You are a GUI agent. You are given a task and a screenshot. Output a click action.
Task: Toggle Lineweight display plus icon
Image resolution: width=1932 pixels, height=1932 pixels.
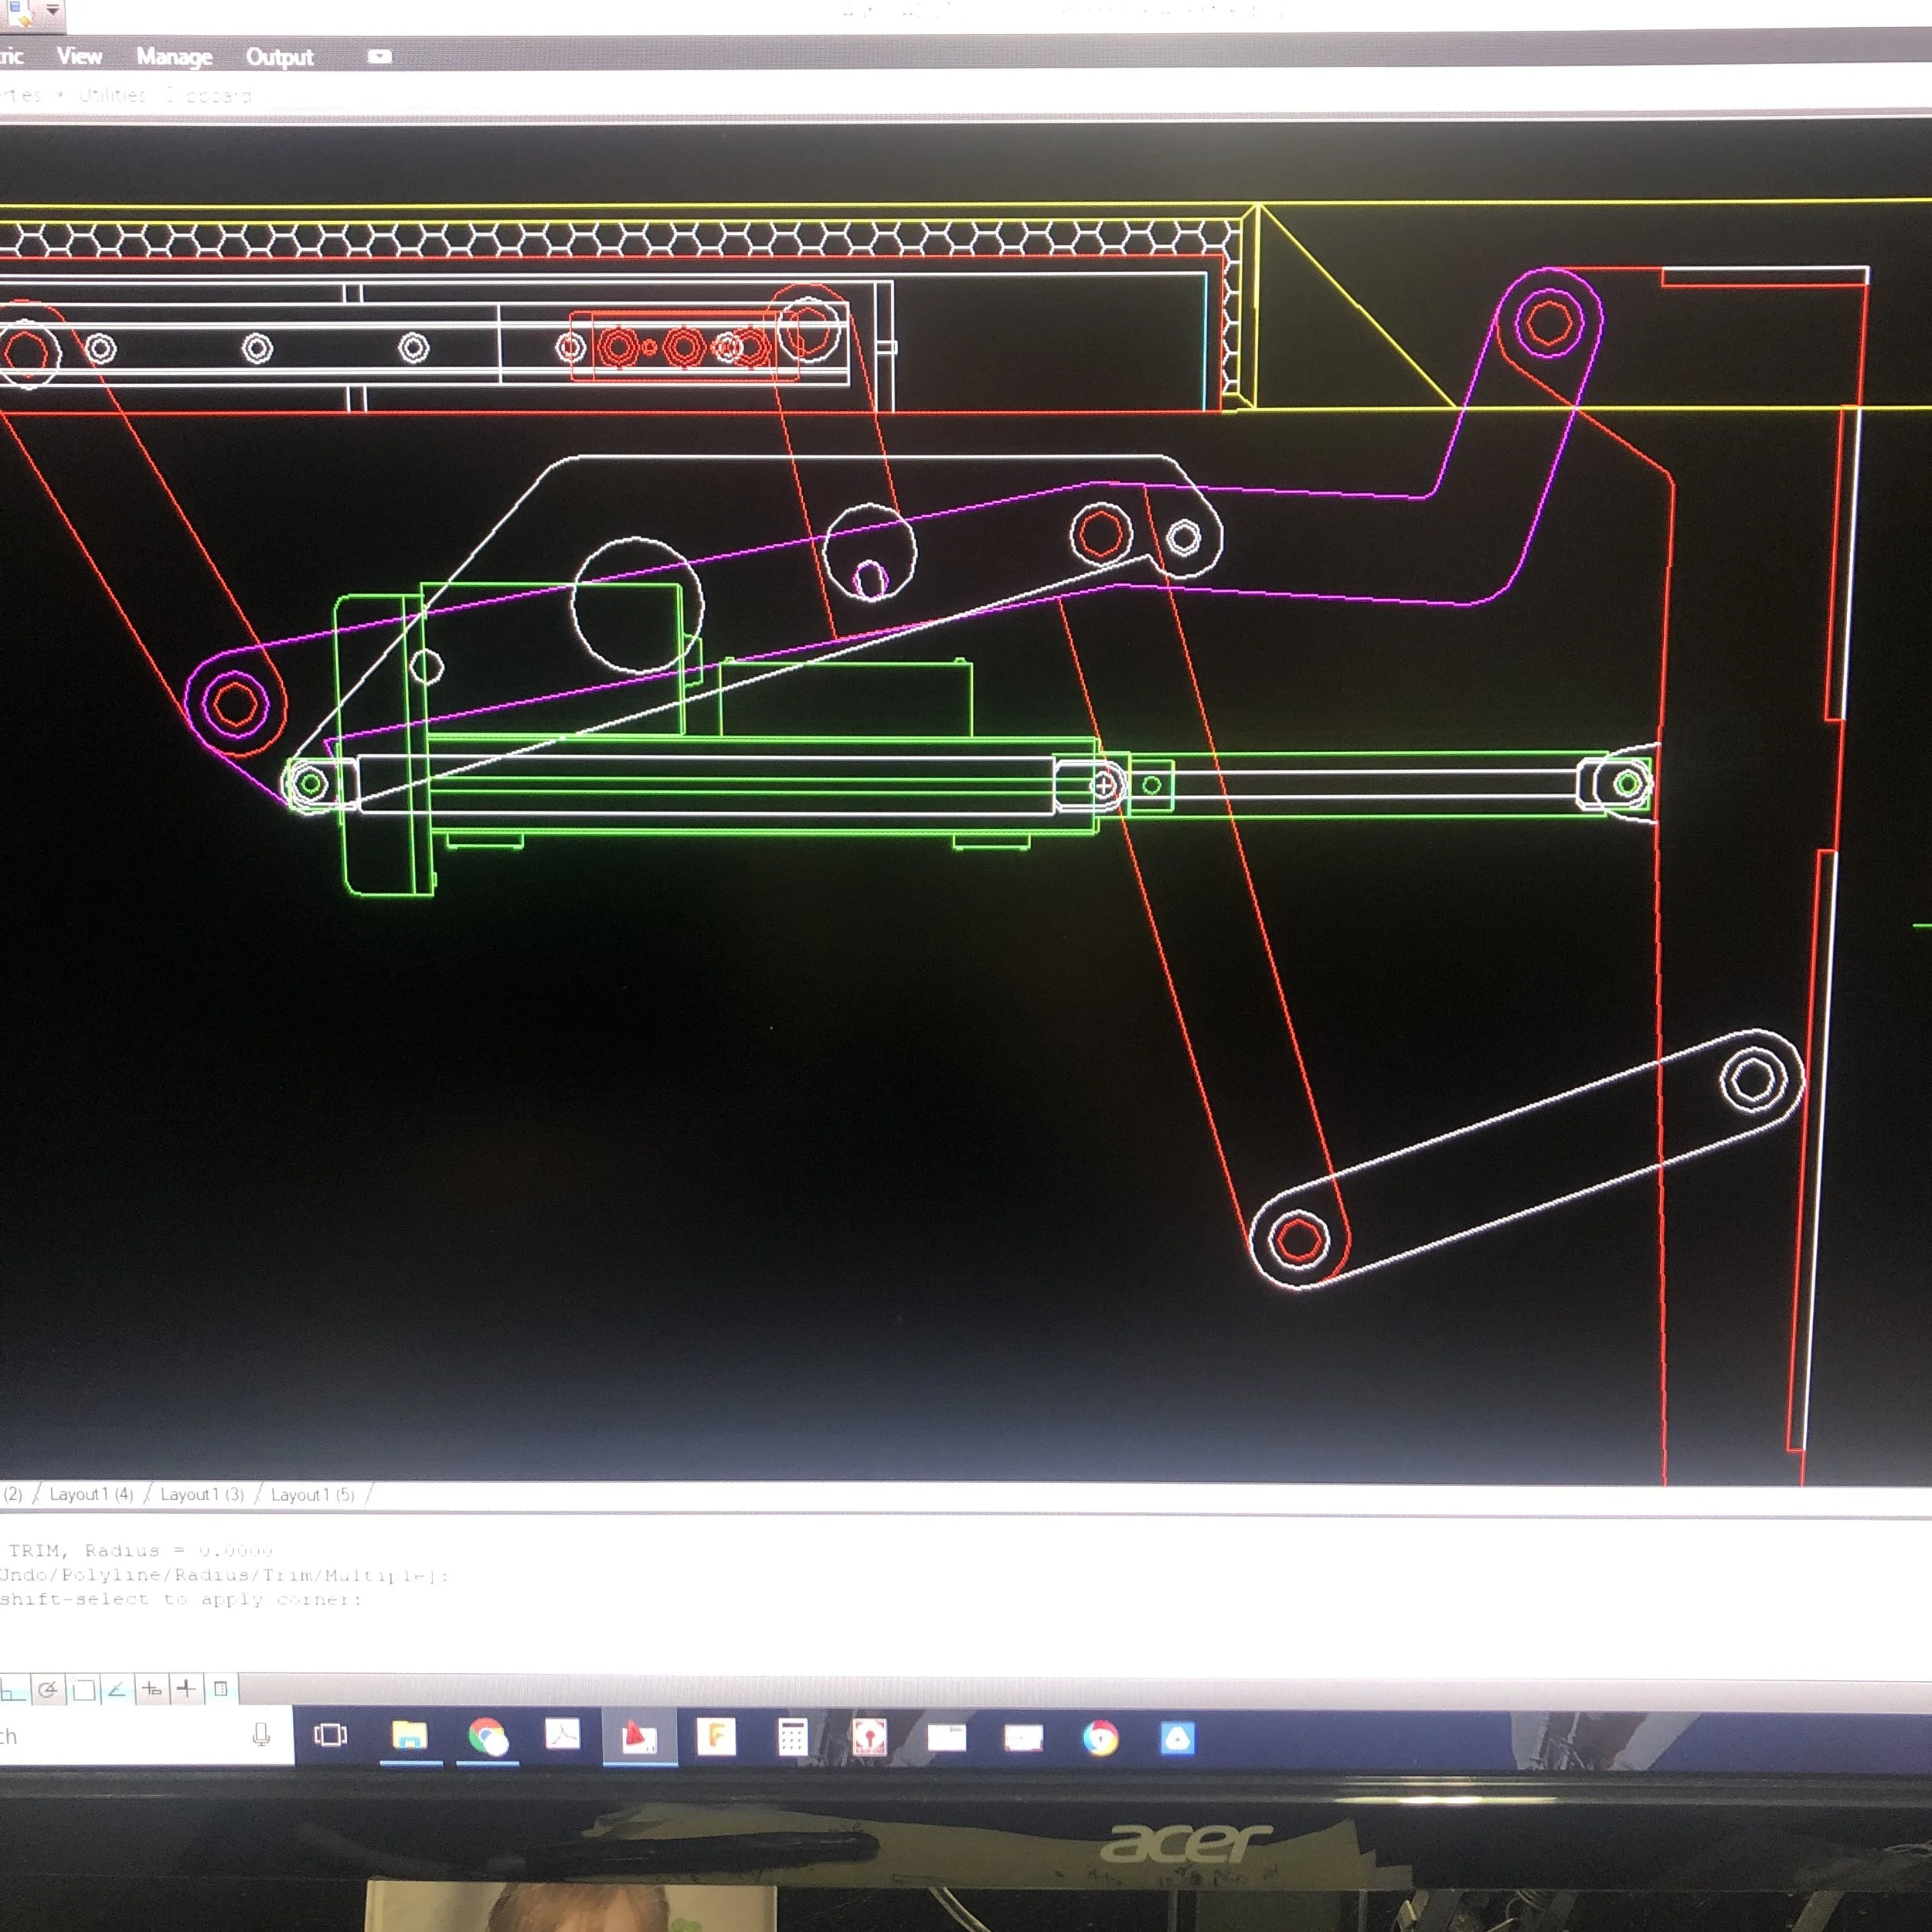pyautogui.click(x=186, y=1689)
